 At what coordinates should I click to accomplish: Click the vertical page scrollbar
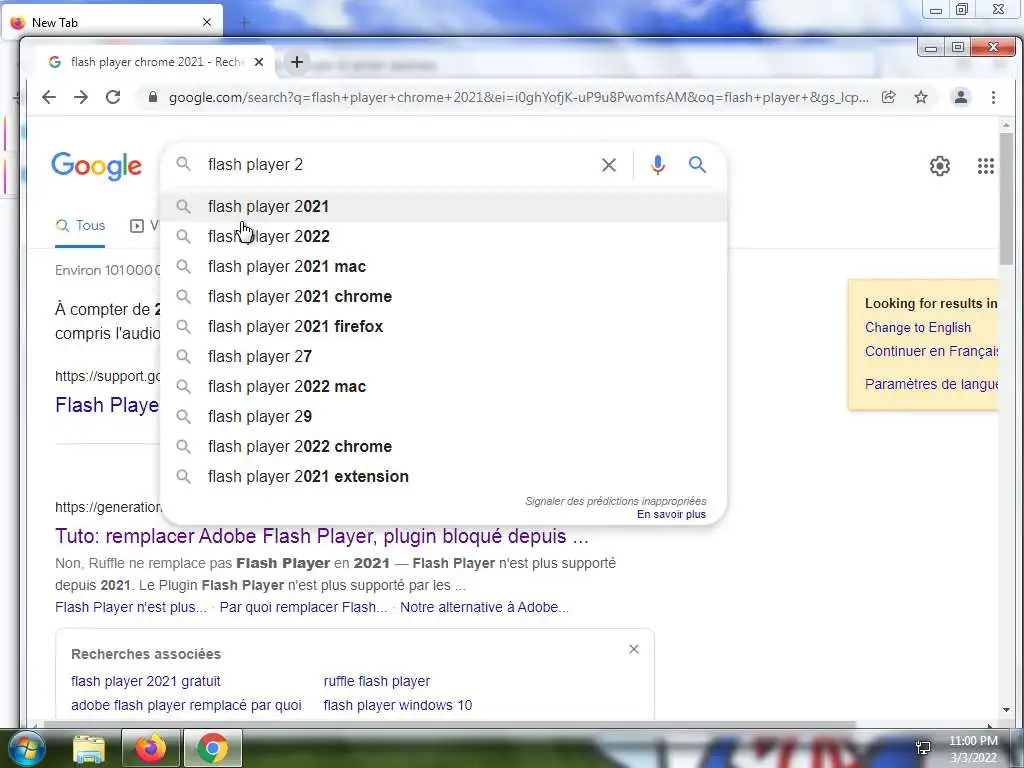click(x=1006, y=199)
